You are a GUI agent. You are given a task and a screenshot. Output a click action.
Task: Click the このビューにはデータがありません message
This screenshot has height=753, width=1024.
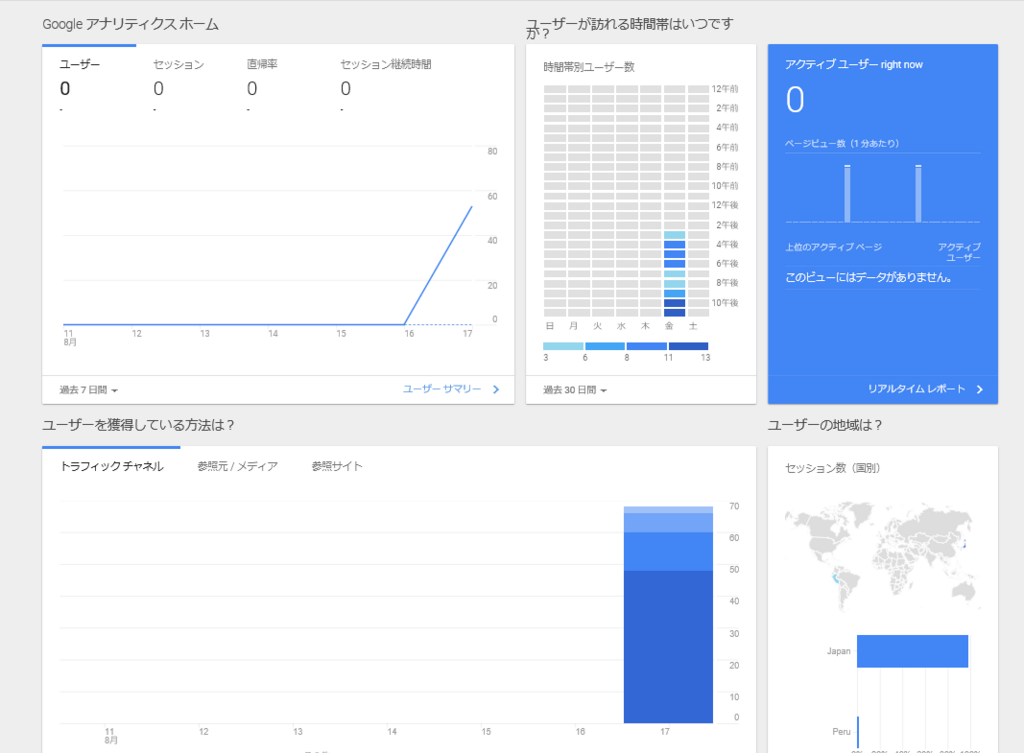point(868,278)
